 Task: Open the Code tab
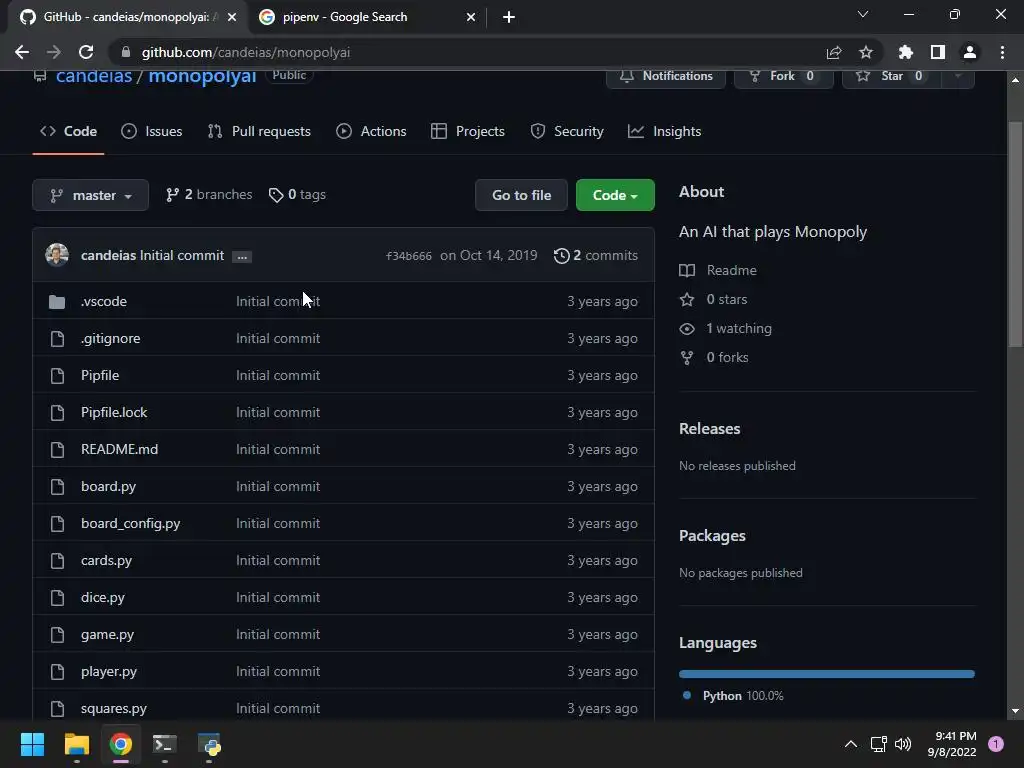pos(69,131)
